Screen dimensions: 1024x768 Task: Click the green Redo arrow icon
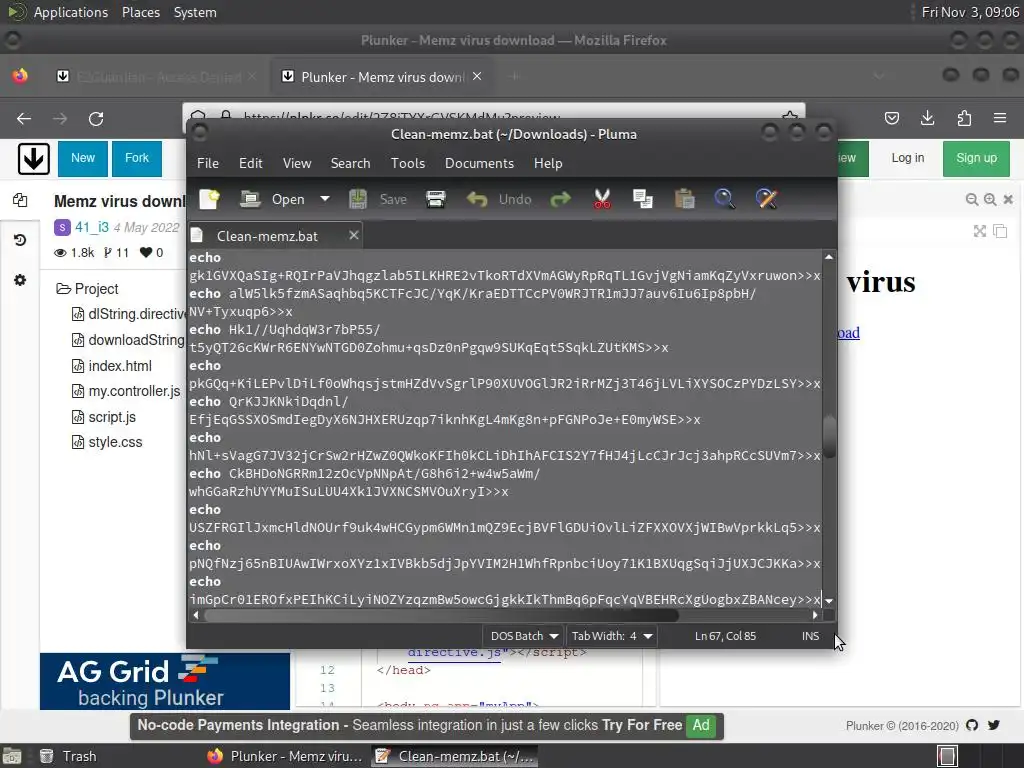point(560,199)
